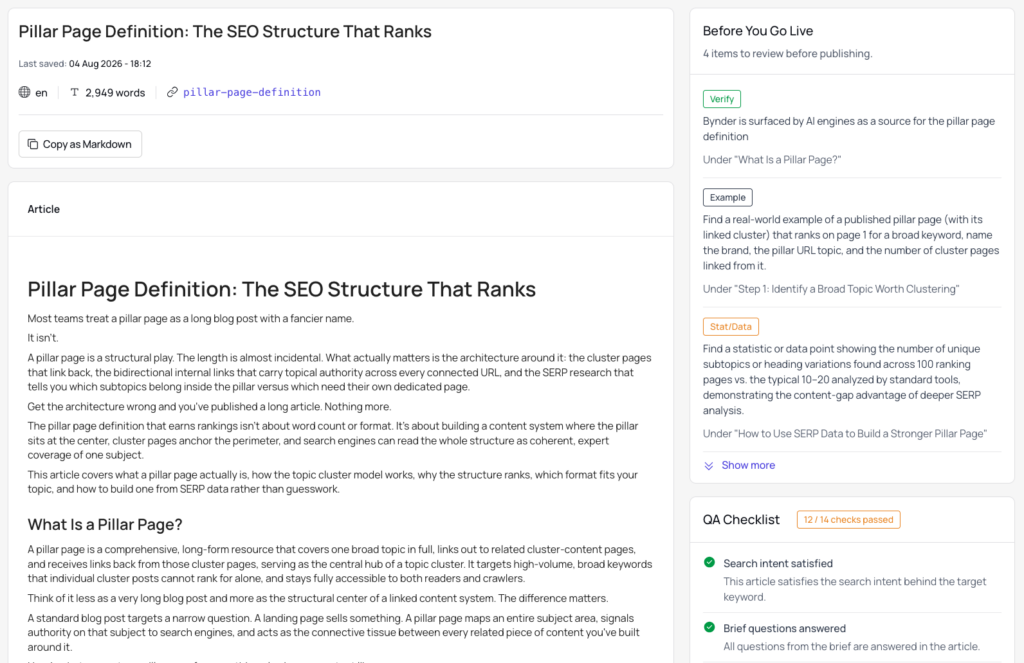The height and width of the screenshot is (663, 1024).
Task: Open the Article section tab
Action: (x=44, y=209)
